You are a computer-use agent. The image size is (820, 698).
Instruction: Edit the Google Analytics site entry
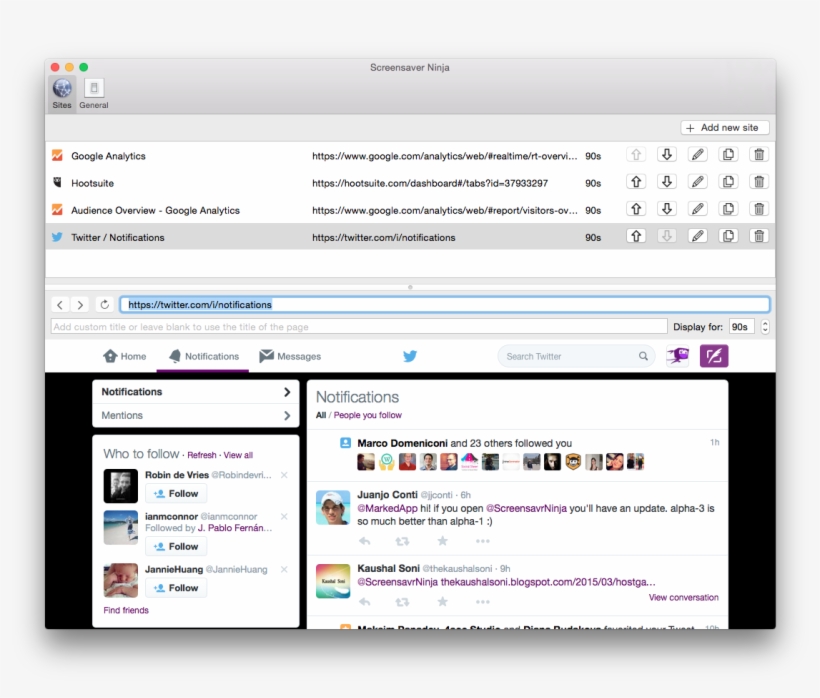coord(698,155)
